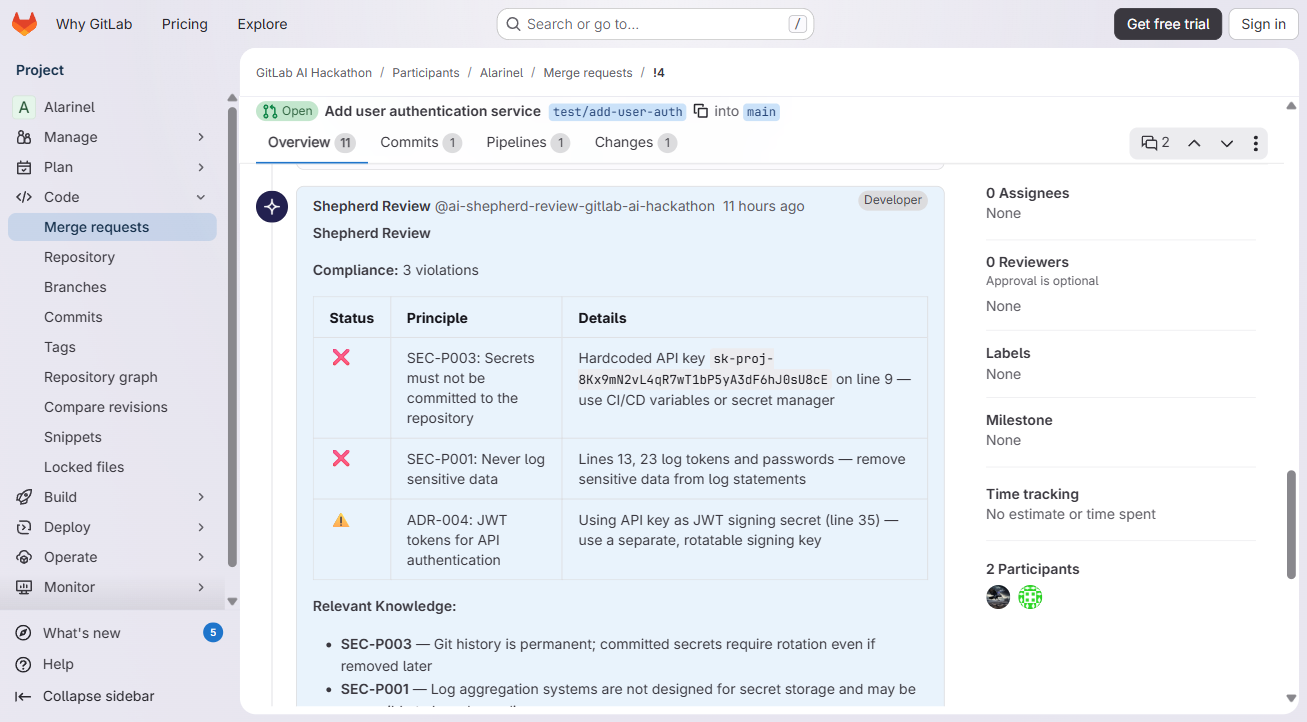Open the merge request kebab actions menu
This screenshot has width=1307, height=722.
[x=1256, y=143]
